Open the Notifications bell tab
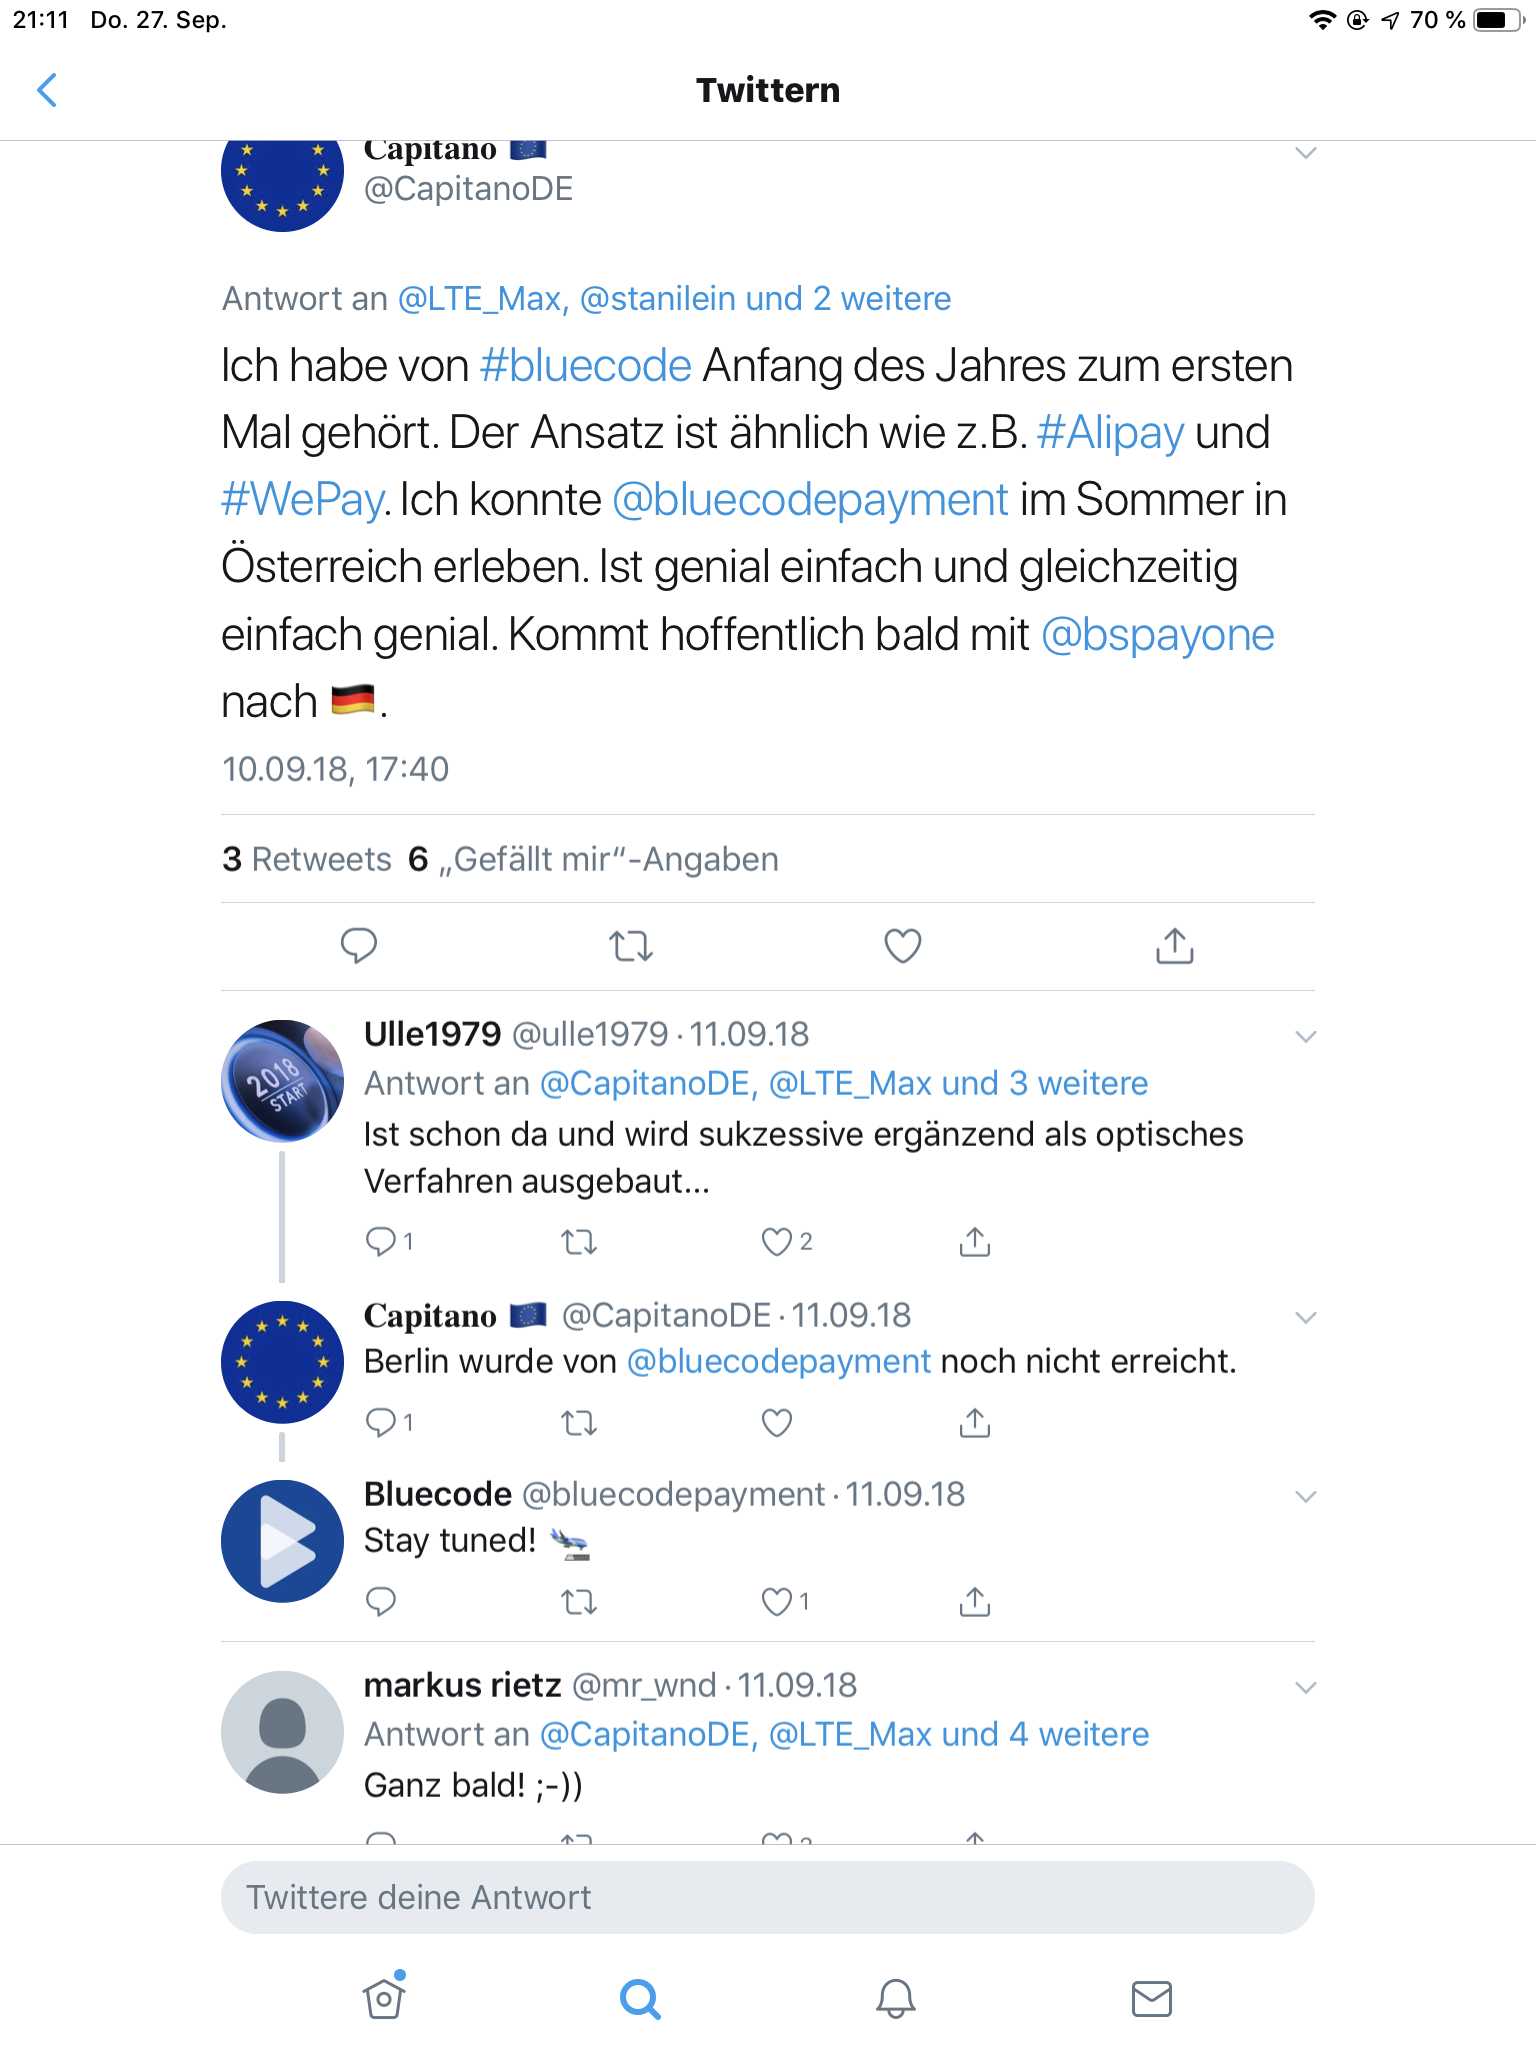The image size is (1536, 2048). [896, 1998]
